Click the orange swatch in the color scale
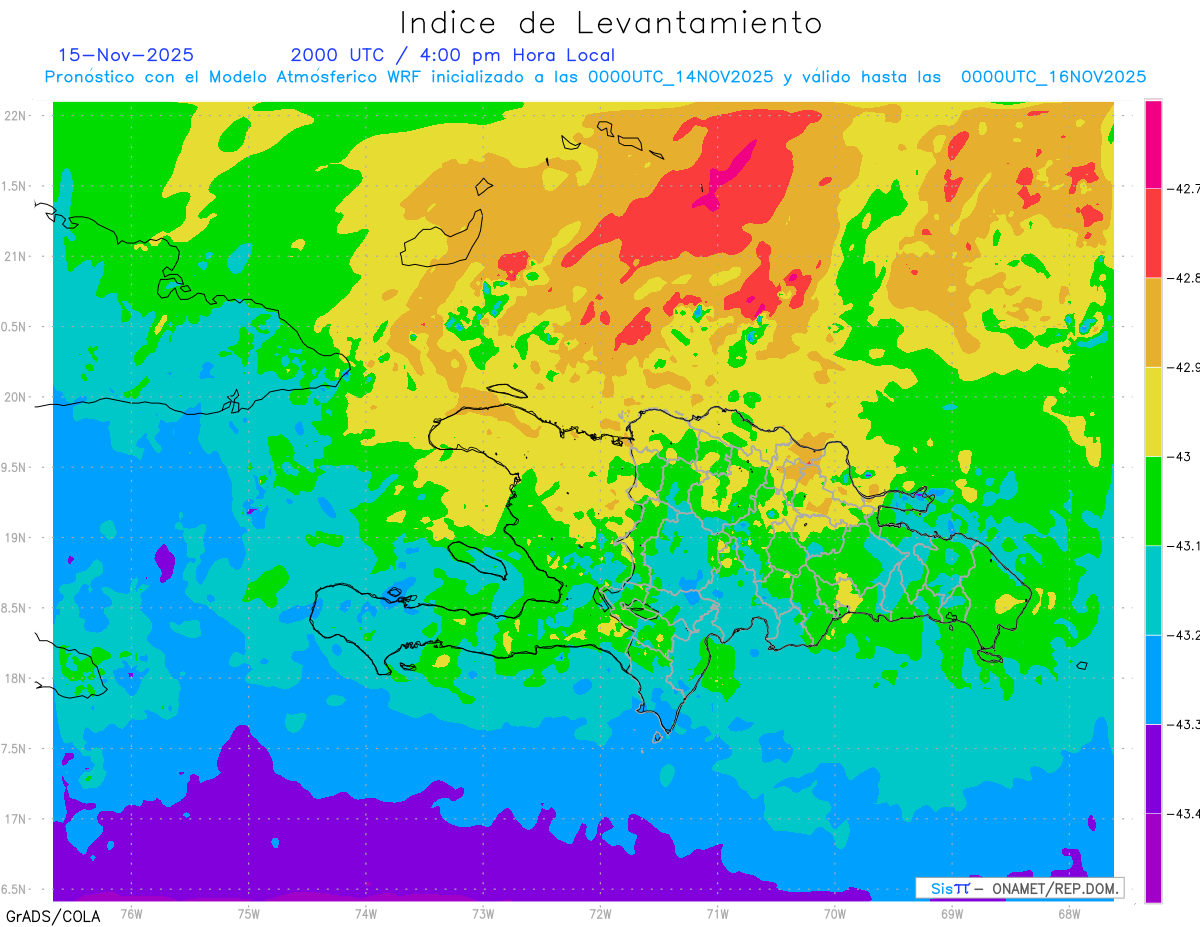Screen dimensions: 1200x927 coord(1153,322)
